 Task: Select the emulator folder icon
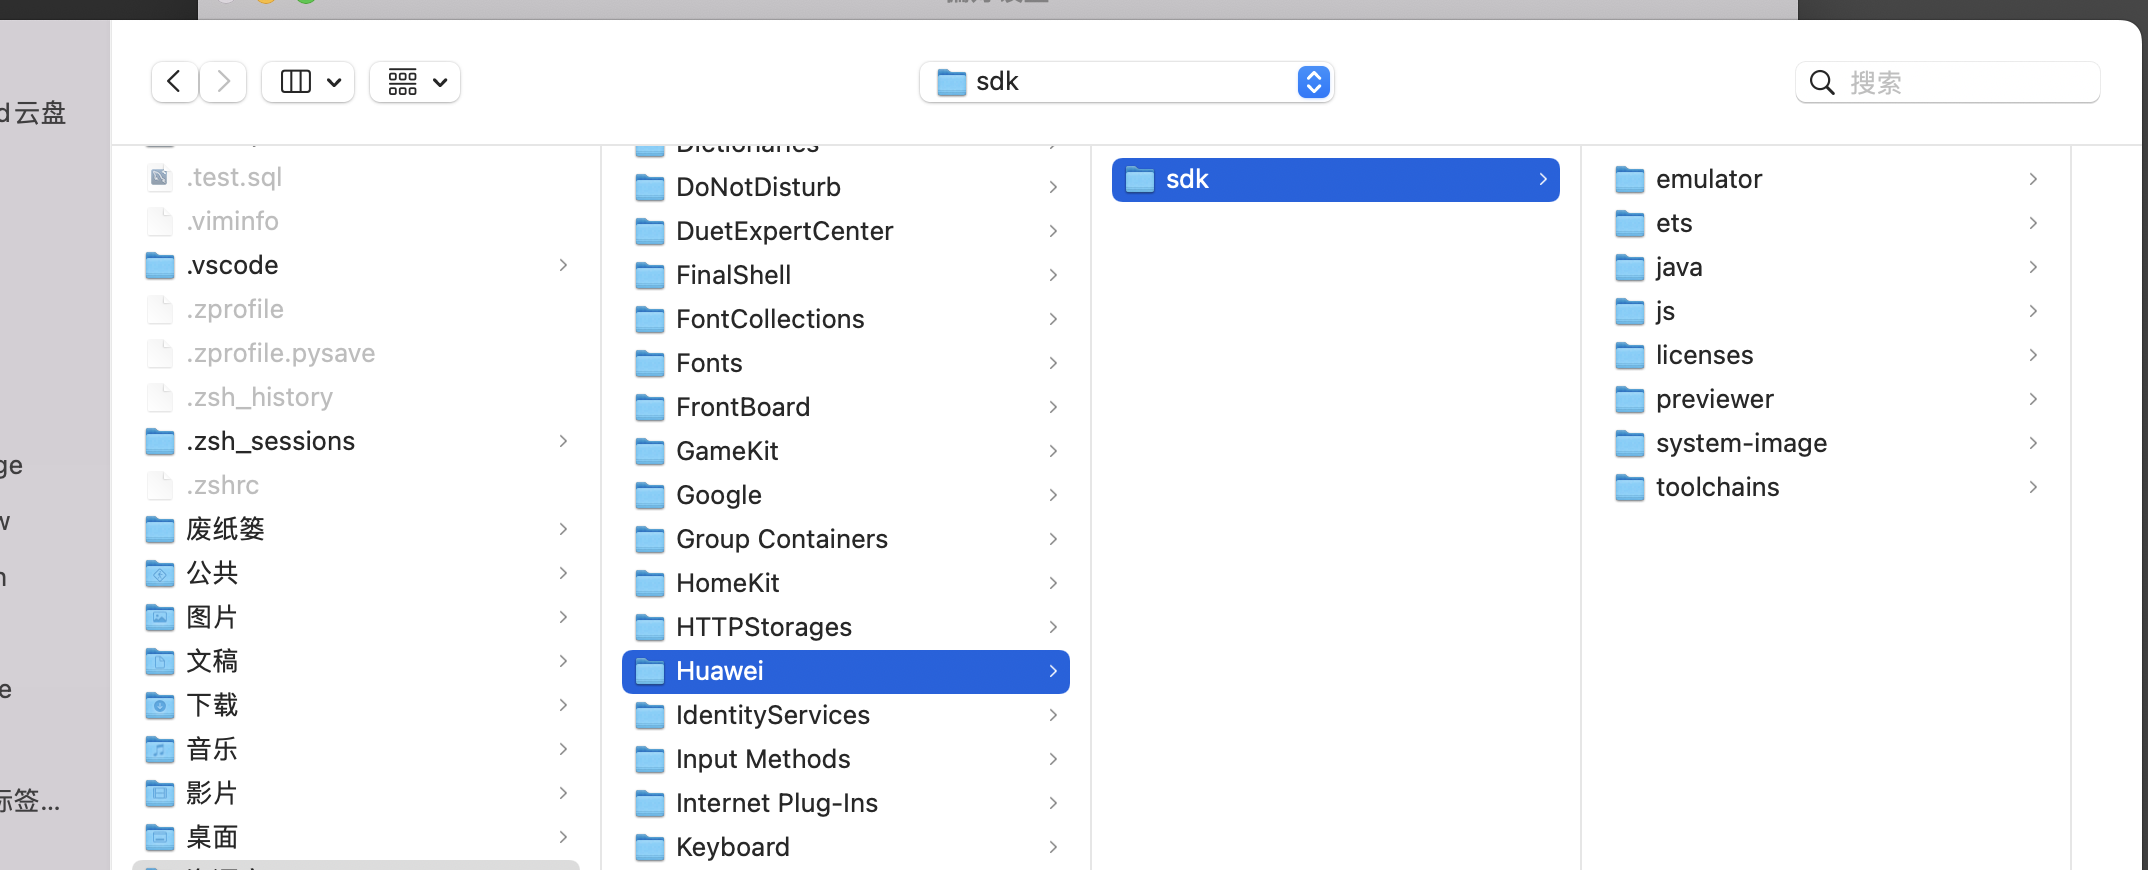click(1630, 180)
